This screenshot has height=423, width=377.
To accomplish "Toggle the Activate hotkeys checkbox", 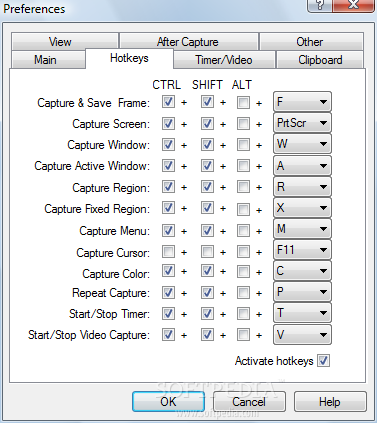I will (x=323, y=361).
